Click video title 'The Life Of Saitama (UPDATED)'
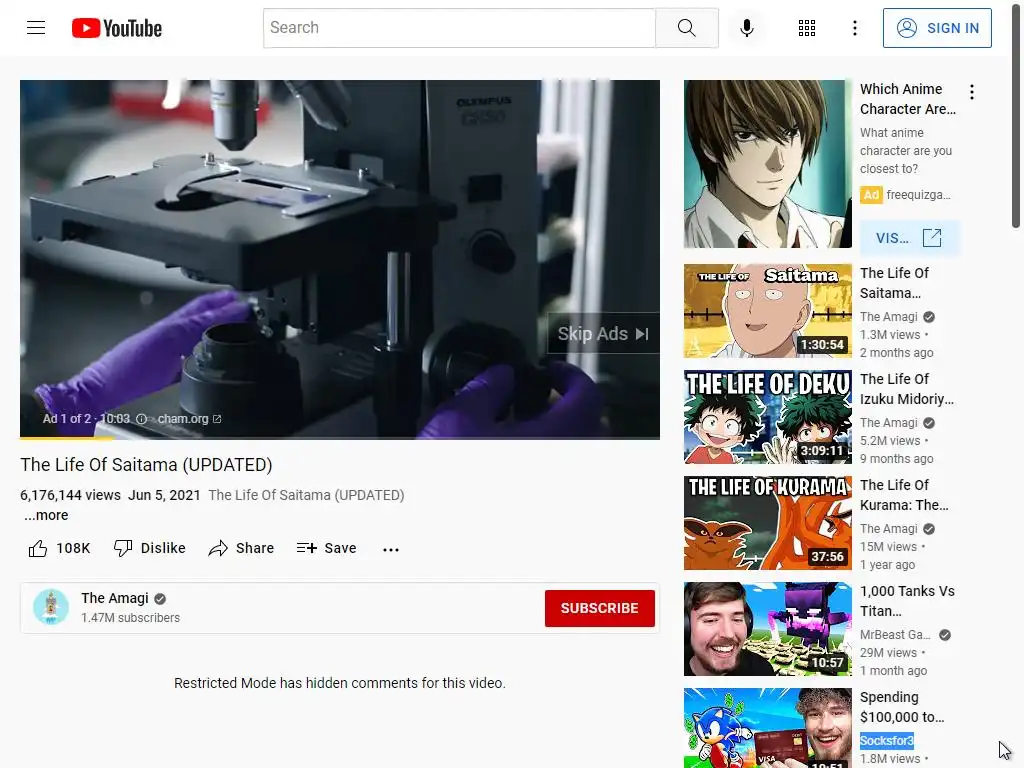Screen dimensions: 1024x768 146,464
